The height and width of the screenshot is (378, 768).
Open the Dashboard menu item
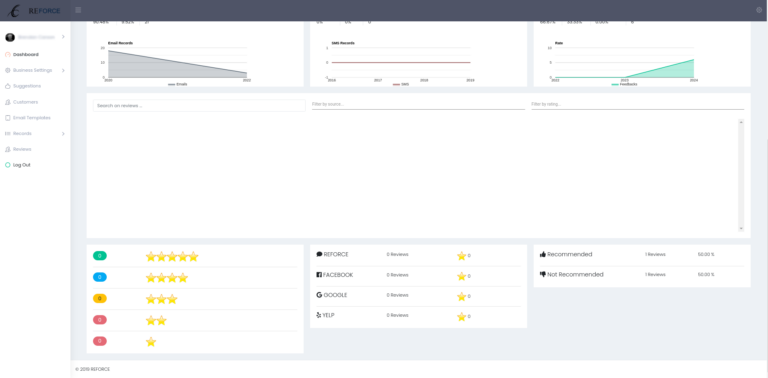pos(25,55)
